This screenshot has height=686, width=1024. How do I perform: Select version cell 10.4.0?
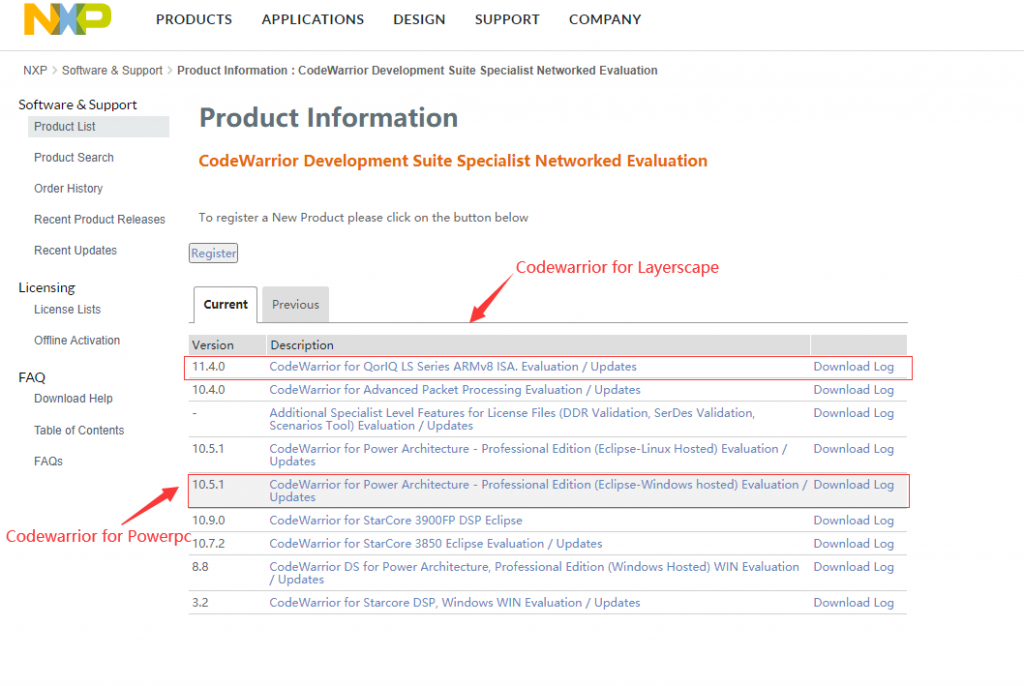tap(208, 390)
